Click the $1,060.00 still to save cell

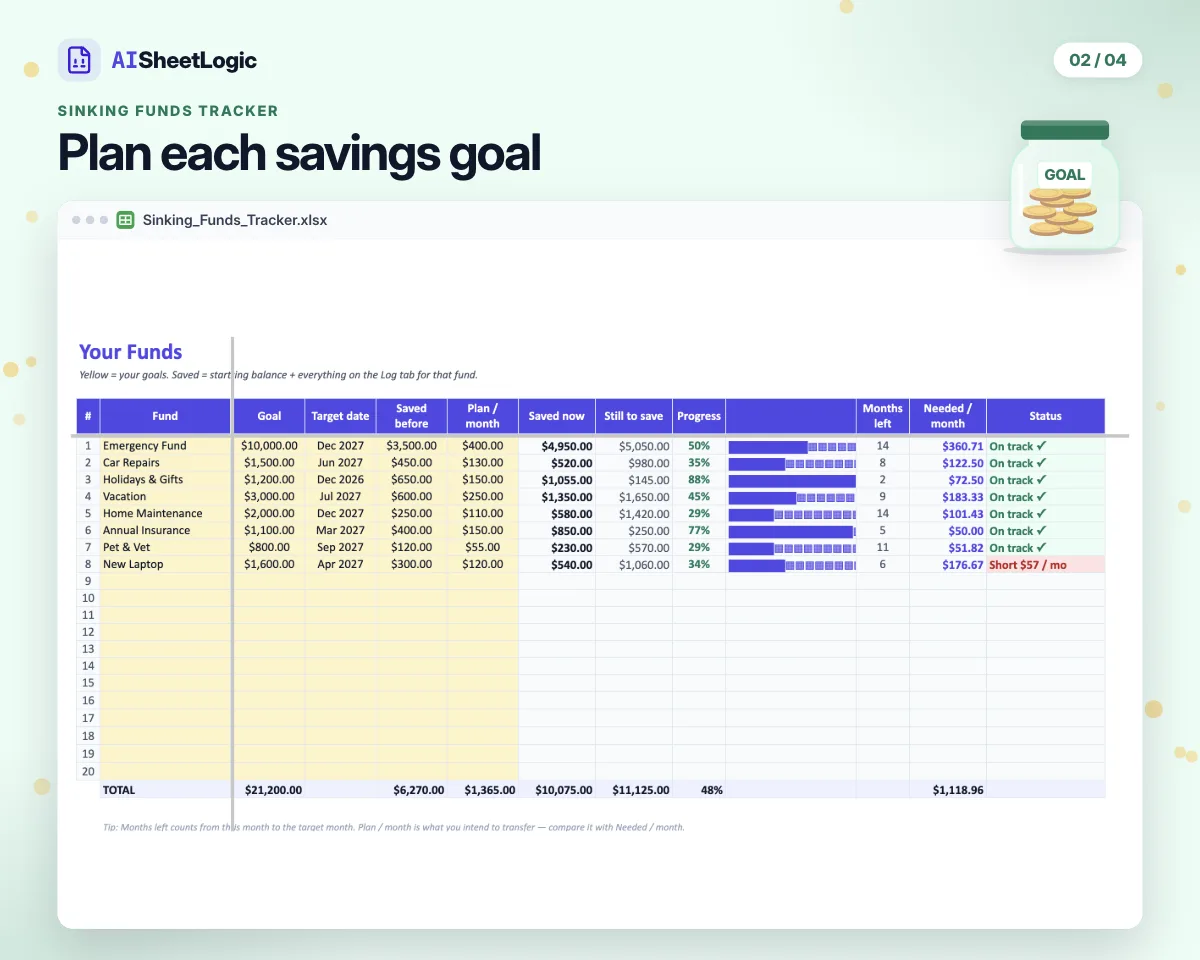[634, 565]
